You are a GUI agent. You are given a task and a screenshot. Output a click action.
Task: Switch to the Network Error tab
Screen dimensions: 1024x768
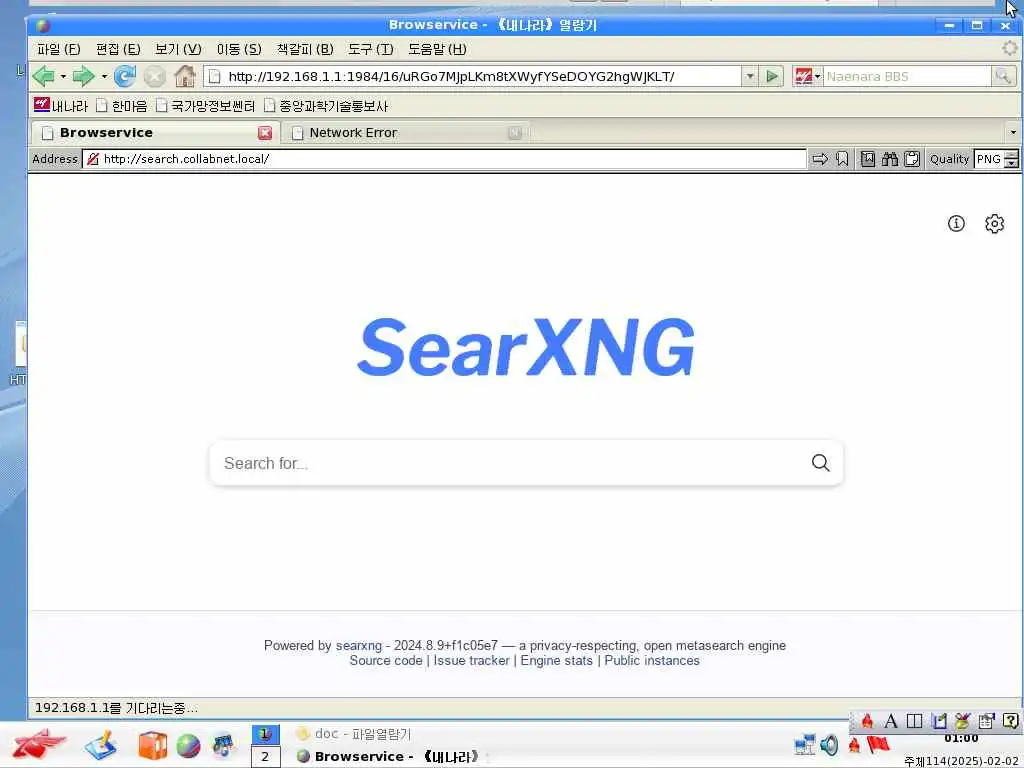405,133
